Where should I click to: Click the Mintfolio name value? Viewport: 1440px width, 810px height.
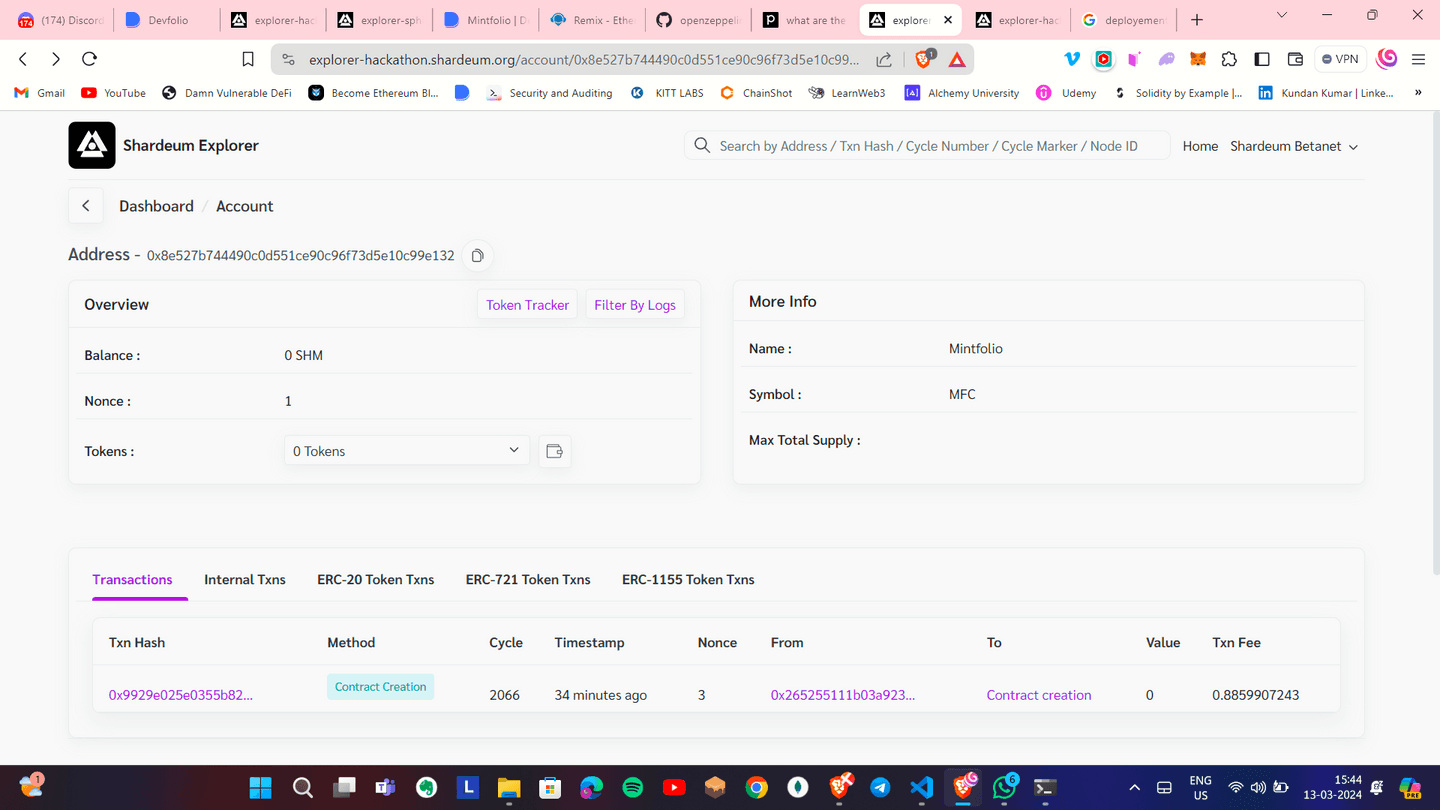(x=976, y=349)
